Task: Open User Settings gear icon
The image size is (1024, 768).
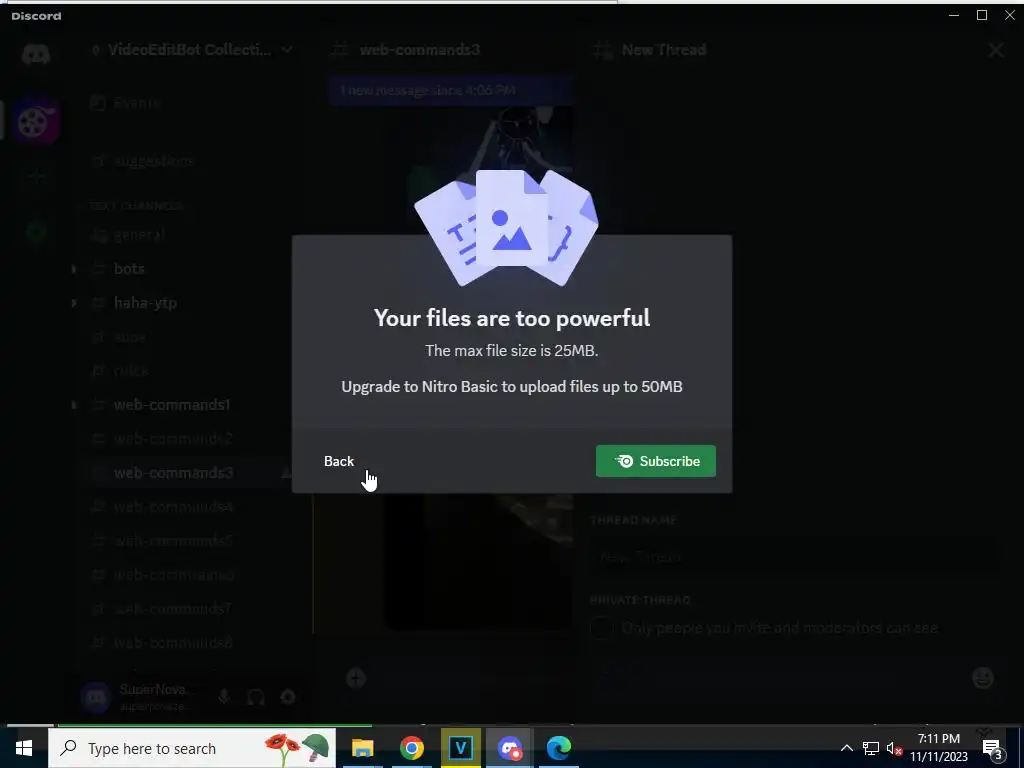Action: (x=288, y=697)
